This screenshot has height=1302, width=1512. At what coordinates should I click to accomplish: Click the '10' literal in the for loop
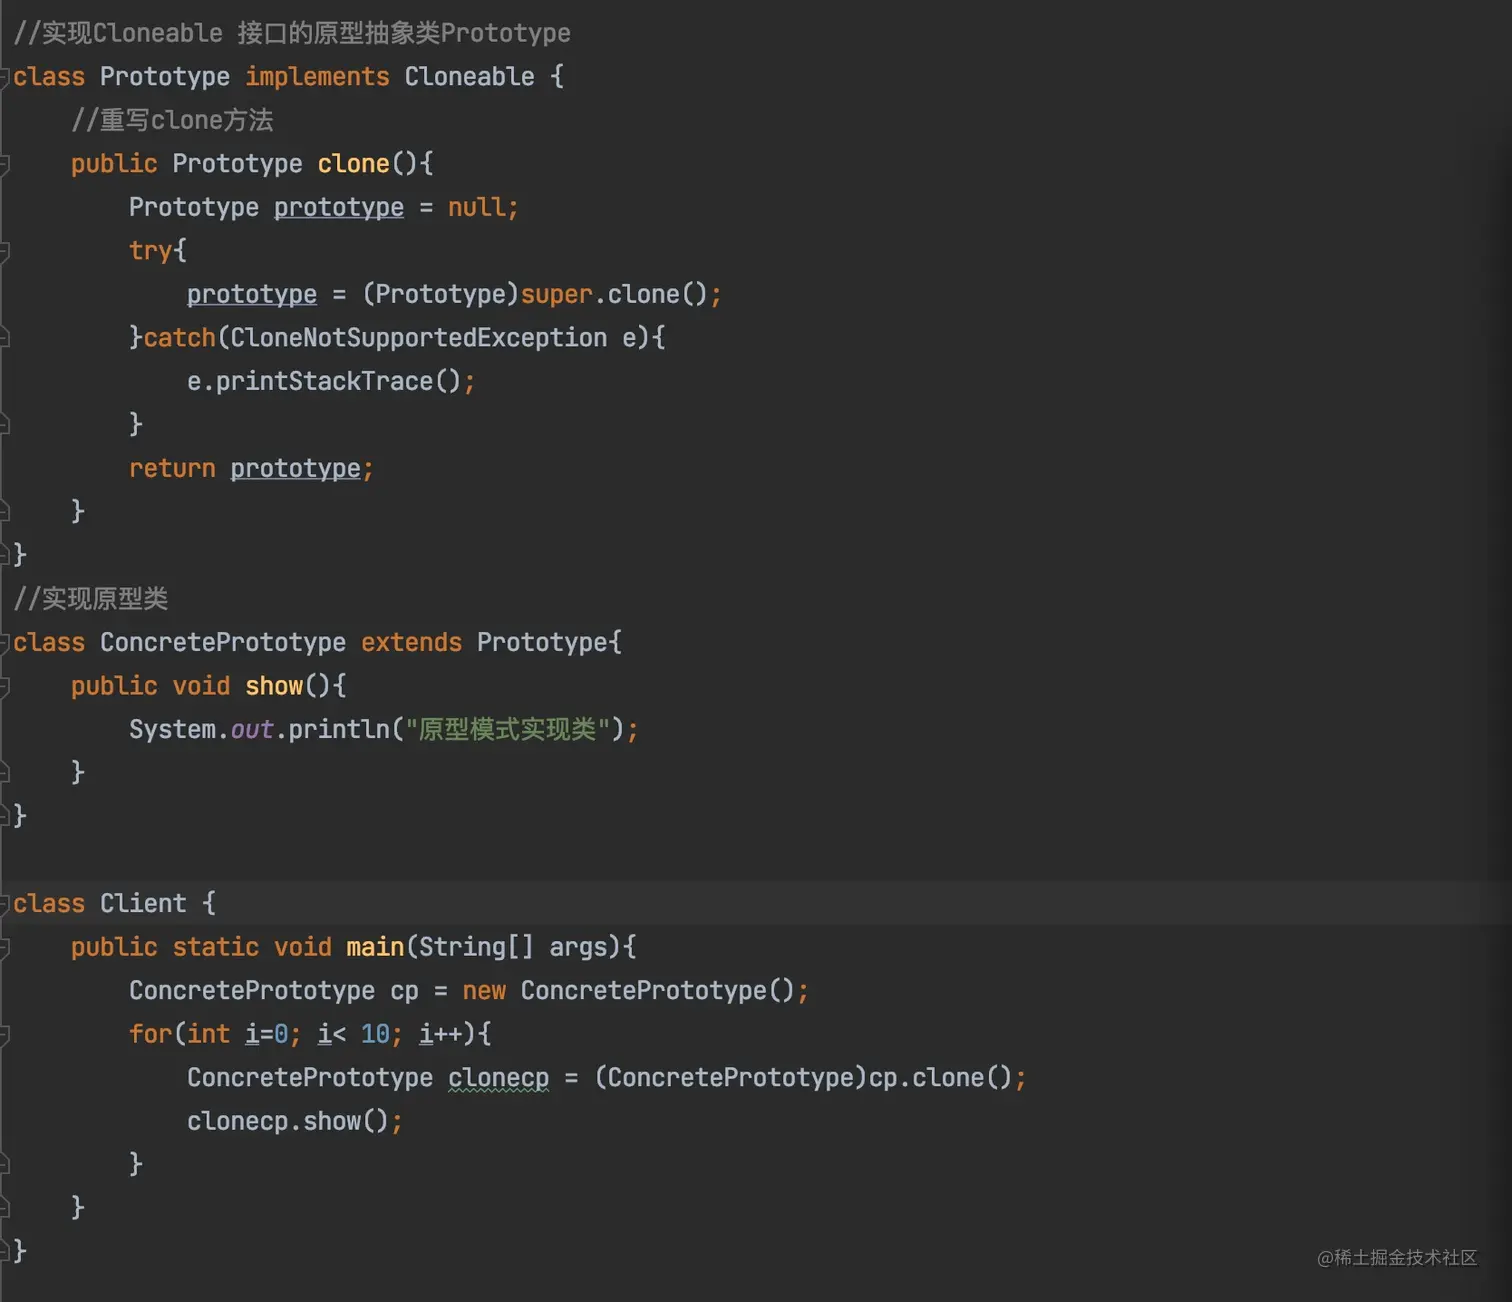[375, 1034]
